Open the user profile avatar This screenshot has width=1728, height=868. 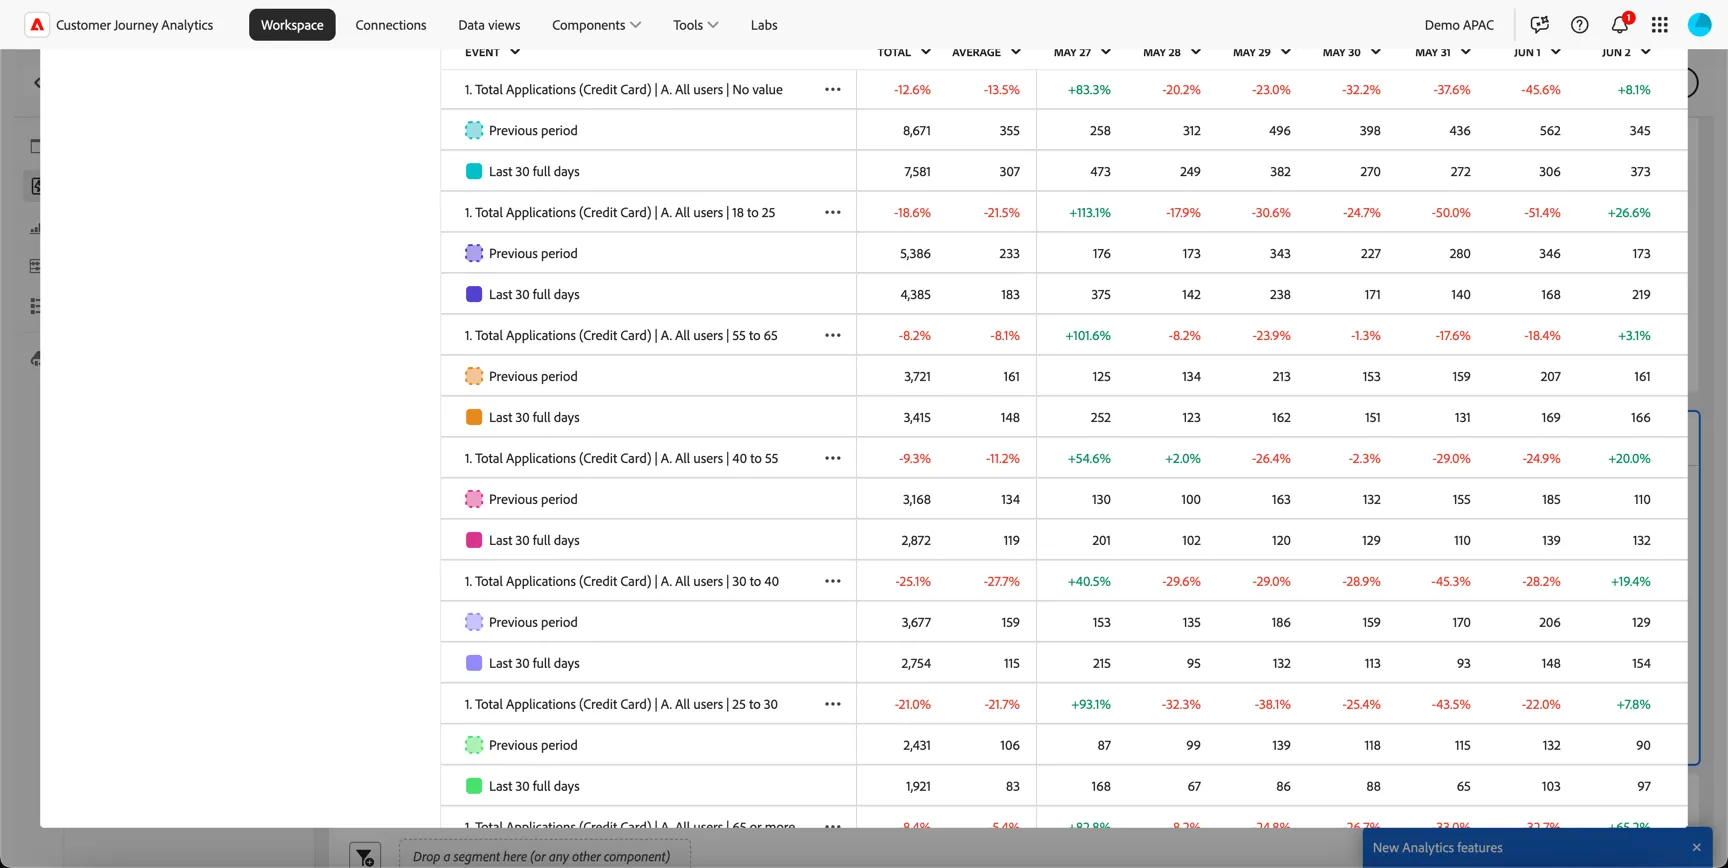tap(1699, 25)
